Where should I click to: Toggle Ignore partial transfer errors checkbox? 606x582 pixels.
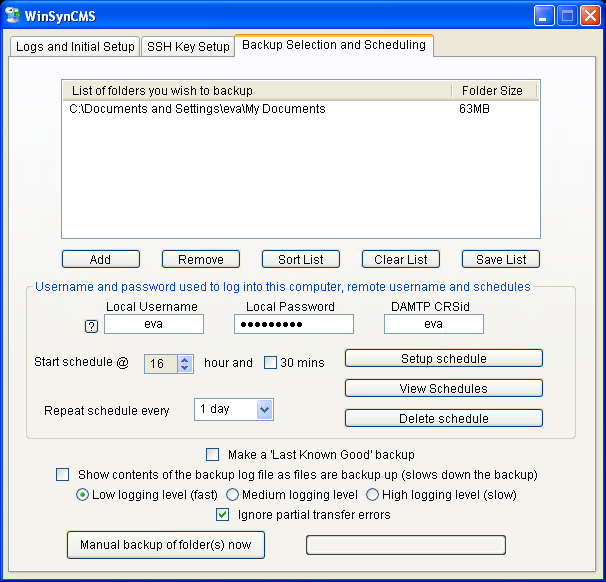tap(224, 515)
